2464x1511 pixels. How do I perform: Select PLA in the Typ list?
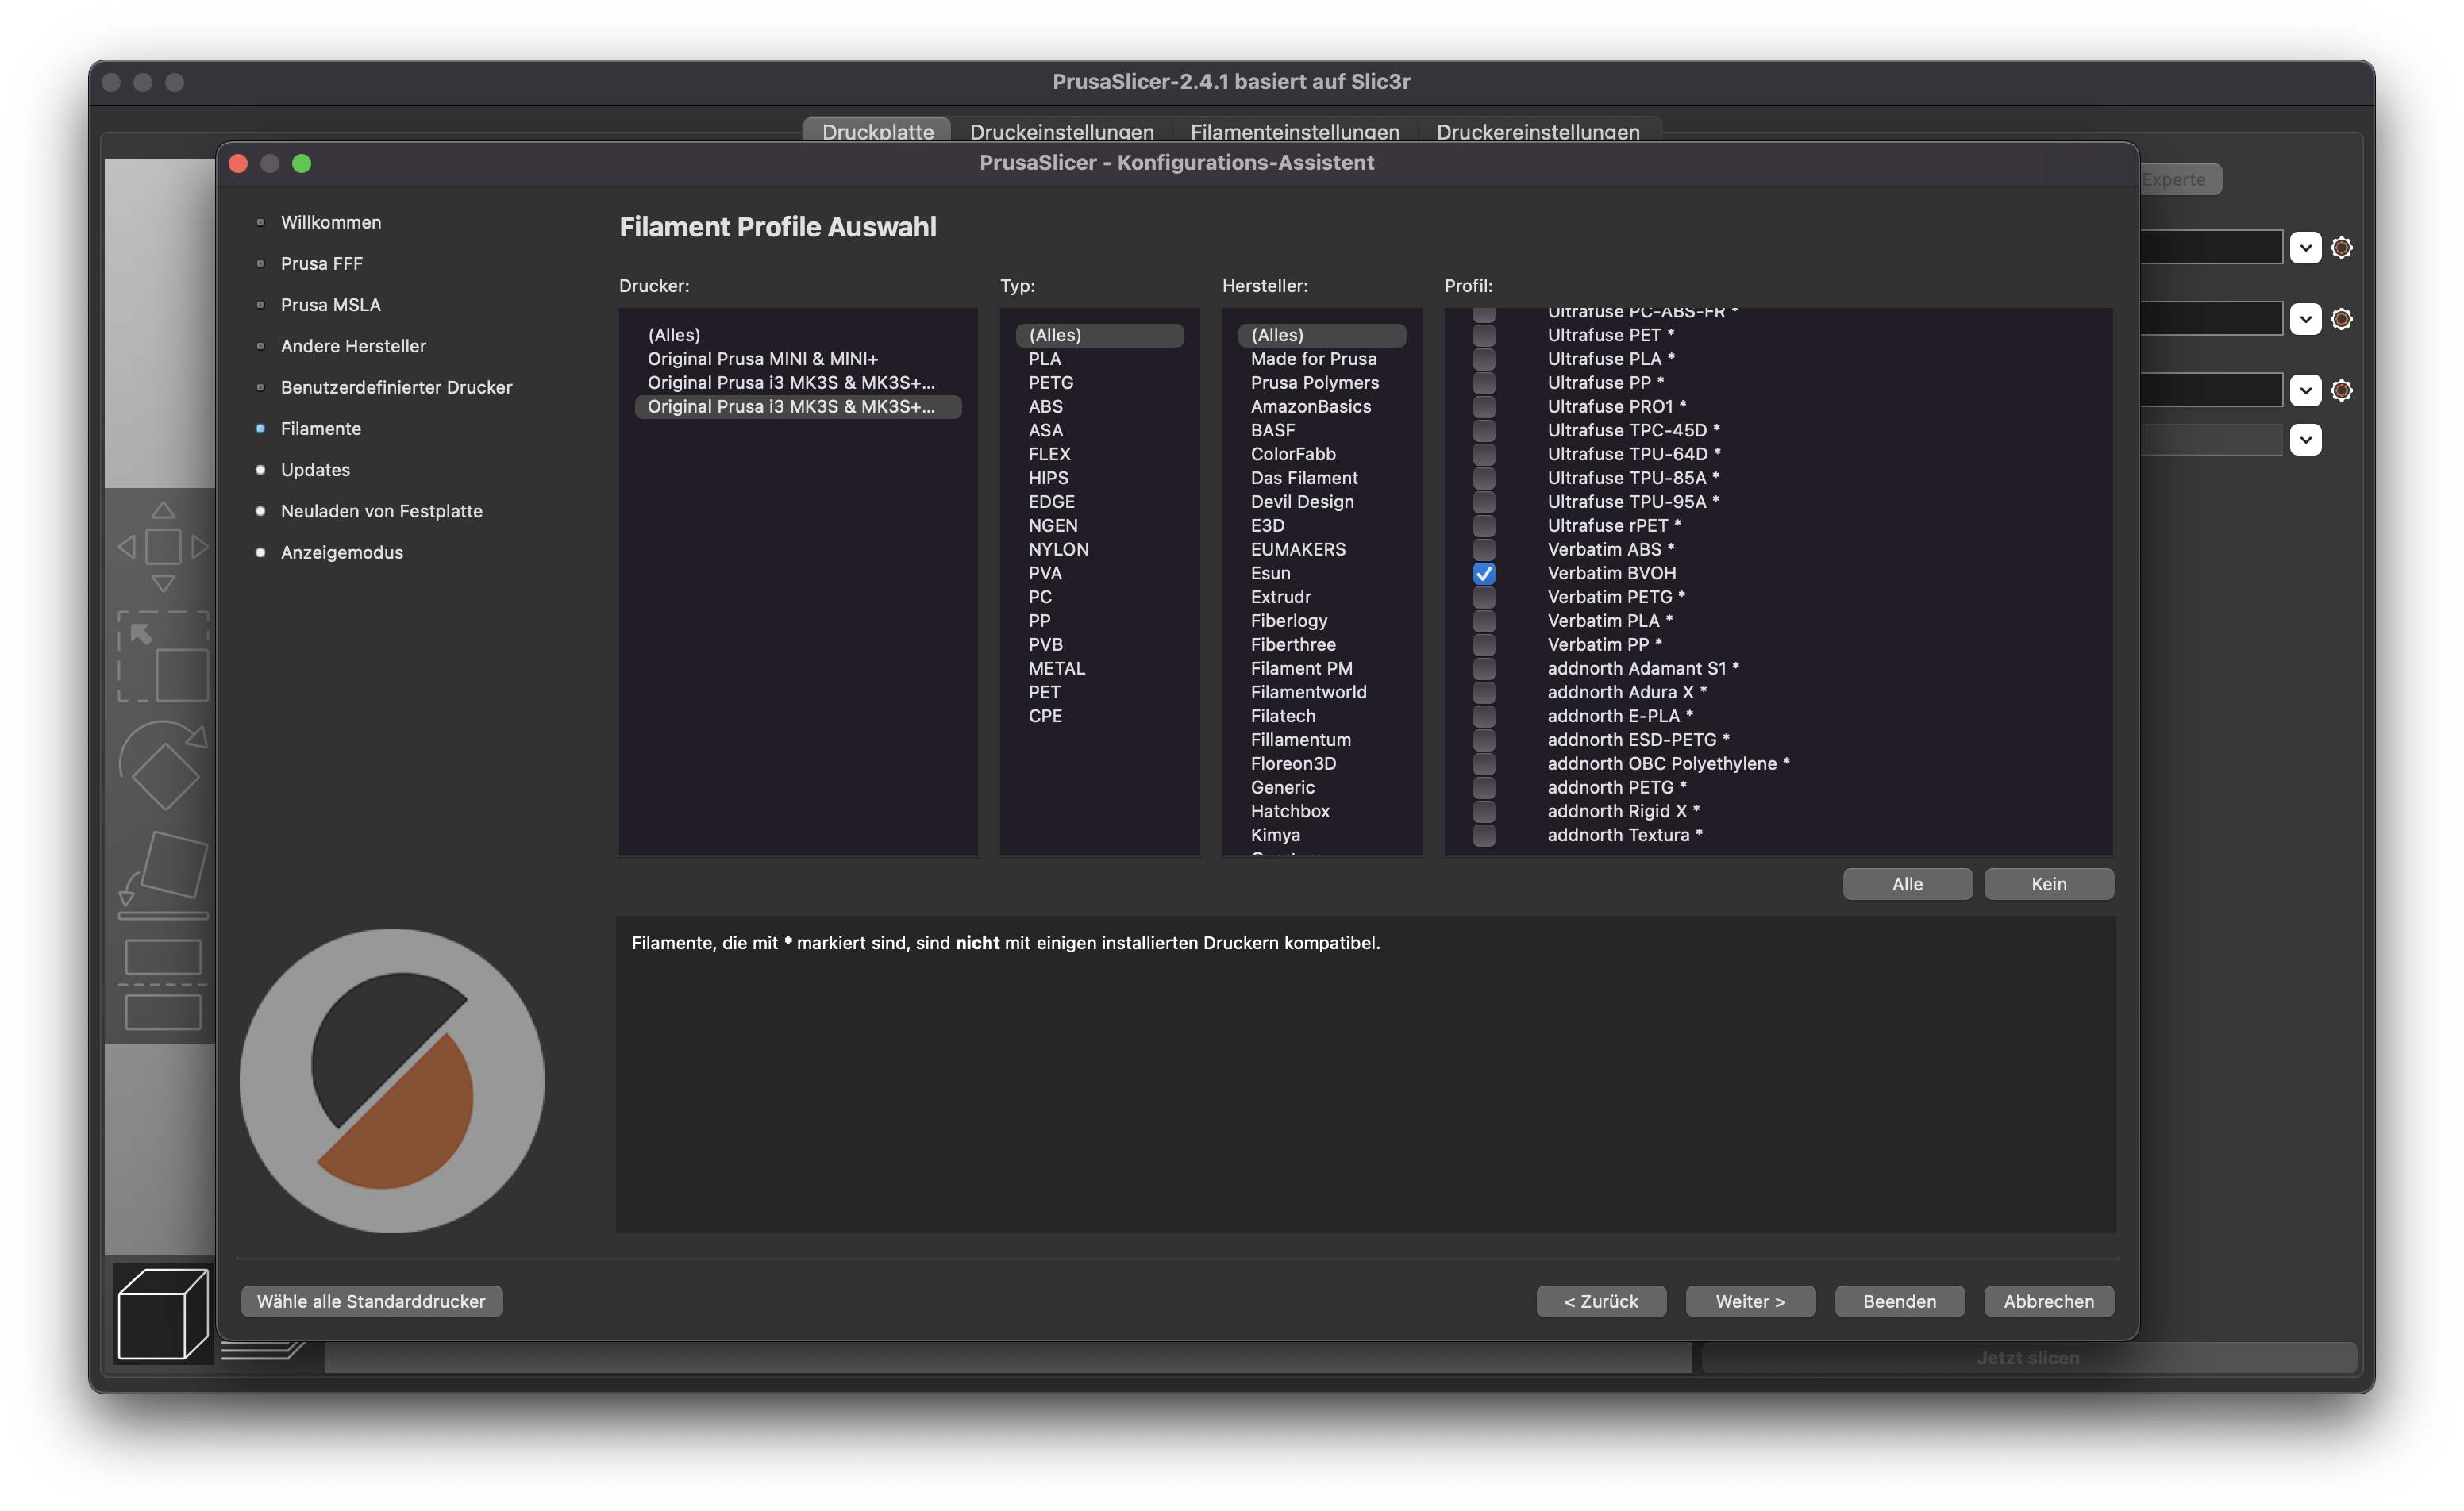(x=1099, y=359)
